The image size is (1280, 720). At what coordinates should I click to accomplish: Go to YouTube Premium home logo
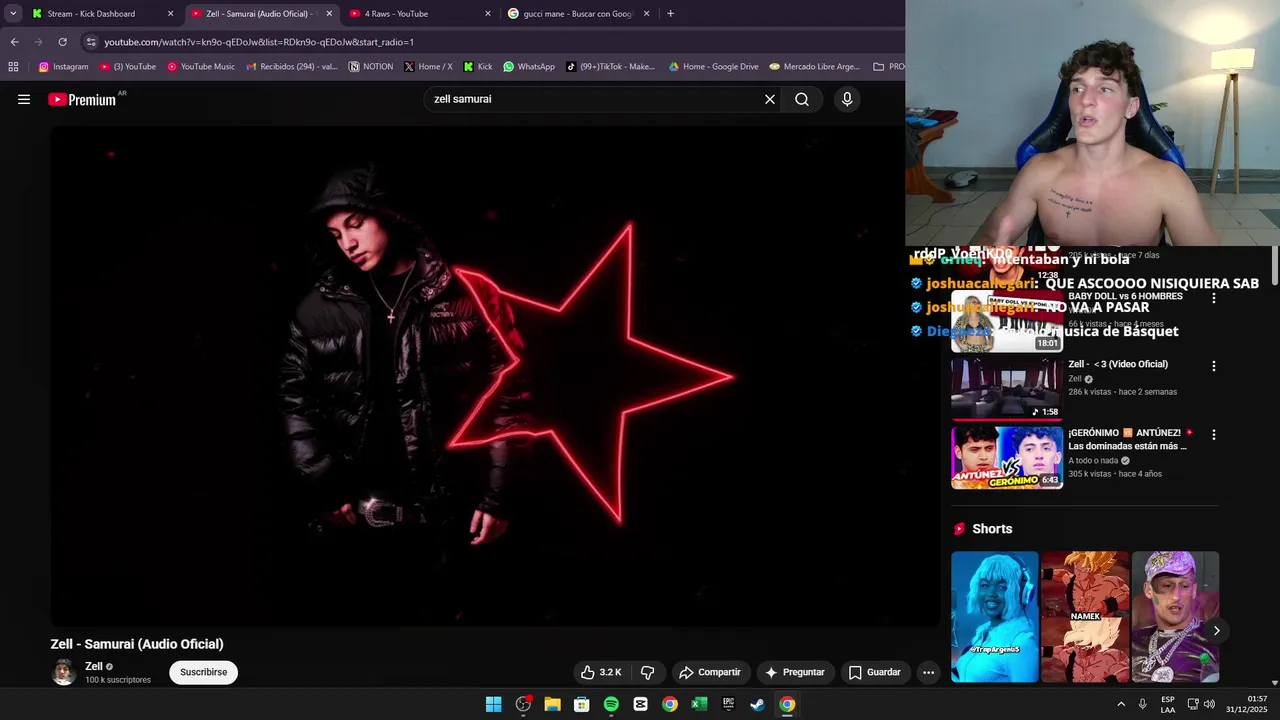(x=82, y=99)
